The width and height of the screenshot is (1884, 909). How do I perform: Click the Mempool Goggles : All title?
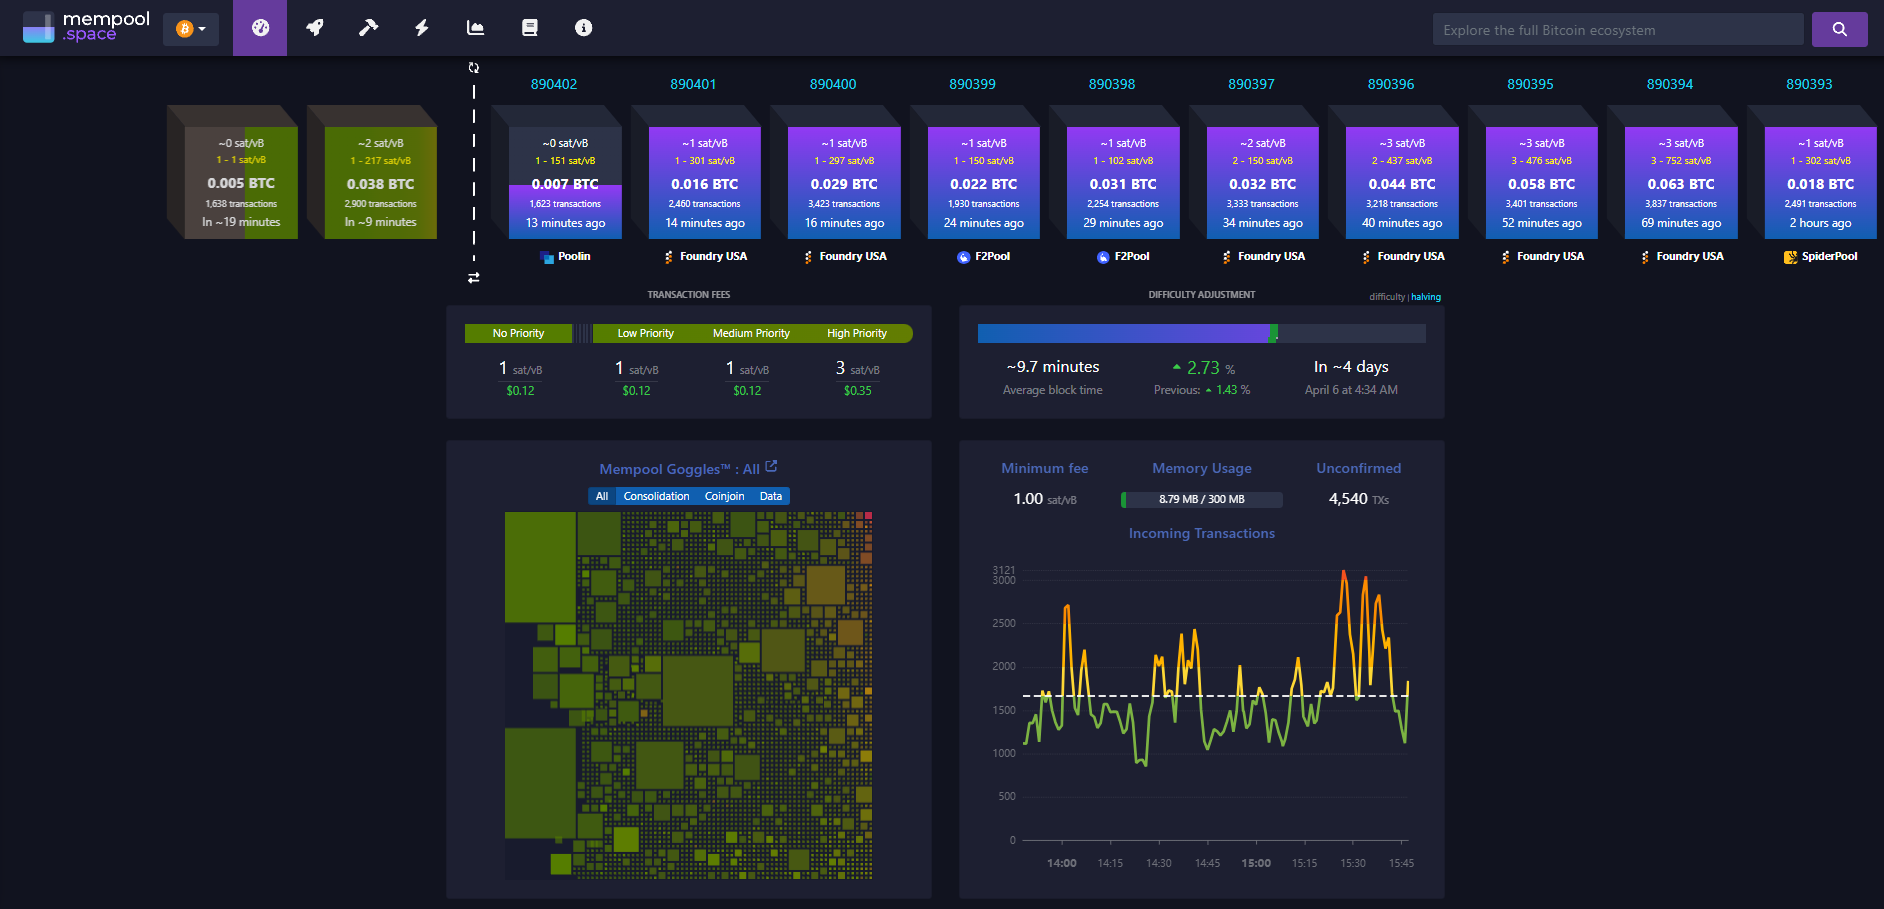click(x=679, y=469)
